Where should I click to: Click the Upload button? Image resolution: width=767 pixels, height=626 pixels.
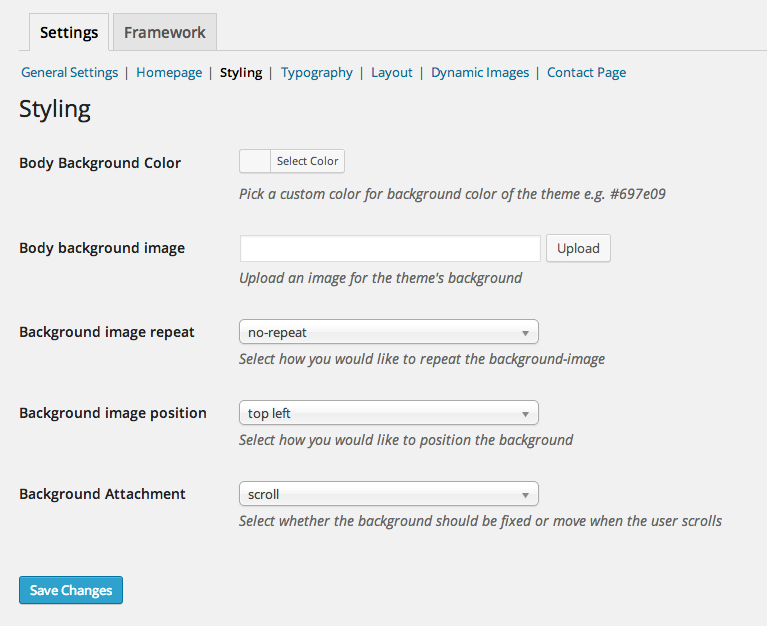coord(578,248)
